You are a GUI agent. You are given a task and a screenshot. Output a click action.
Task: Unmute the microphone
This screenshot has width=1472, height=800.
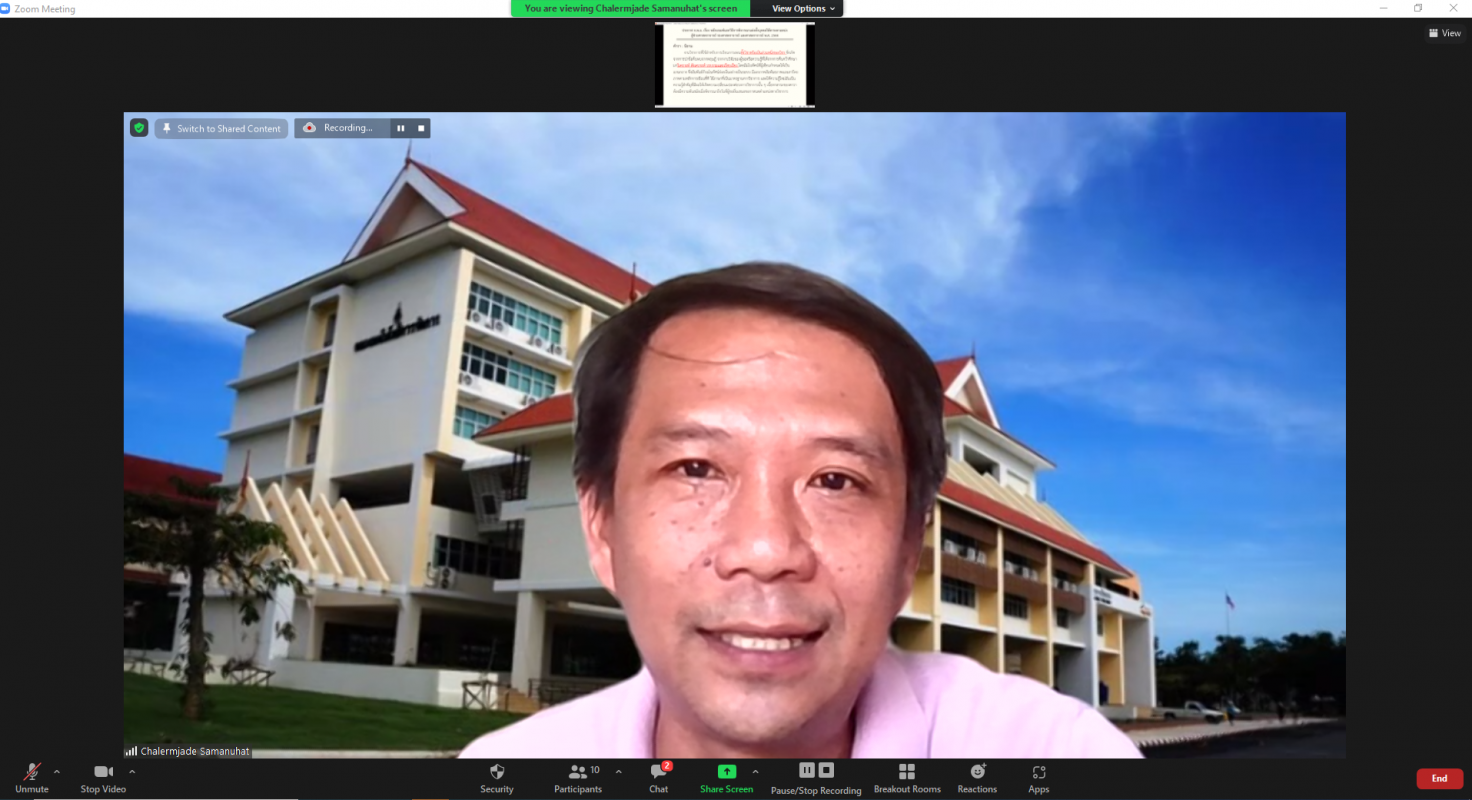point(31,777)
